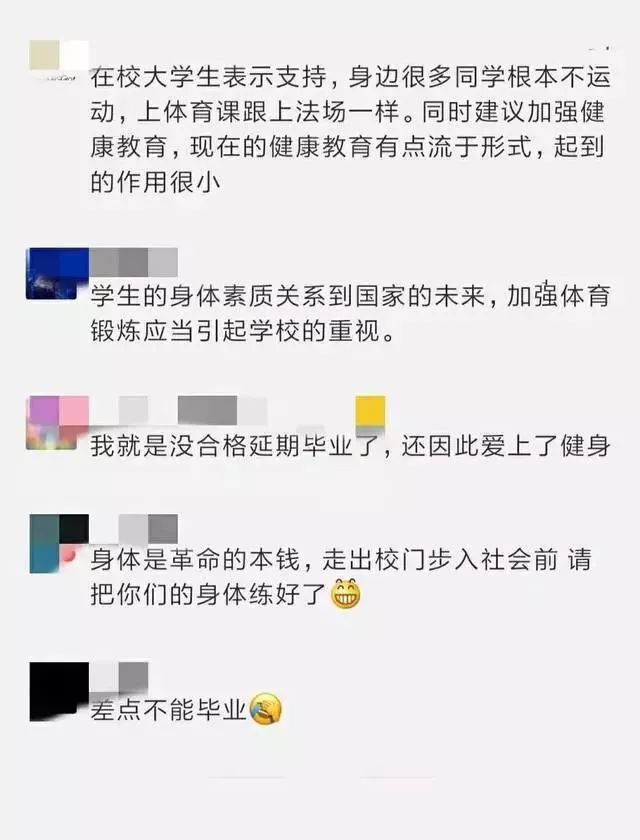640x840 pixels.
Task: Click the comment about 学生的身体素质关系到国家的未来
Action: click(x=350, y=314)
